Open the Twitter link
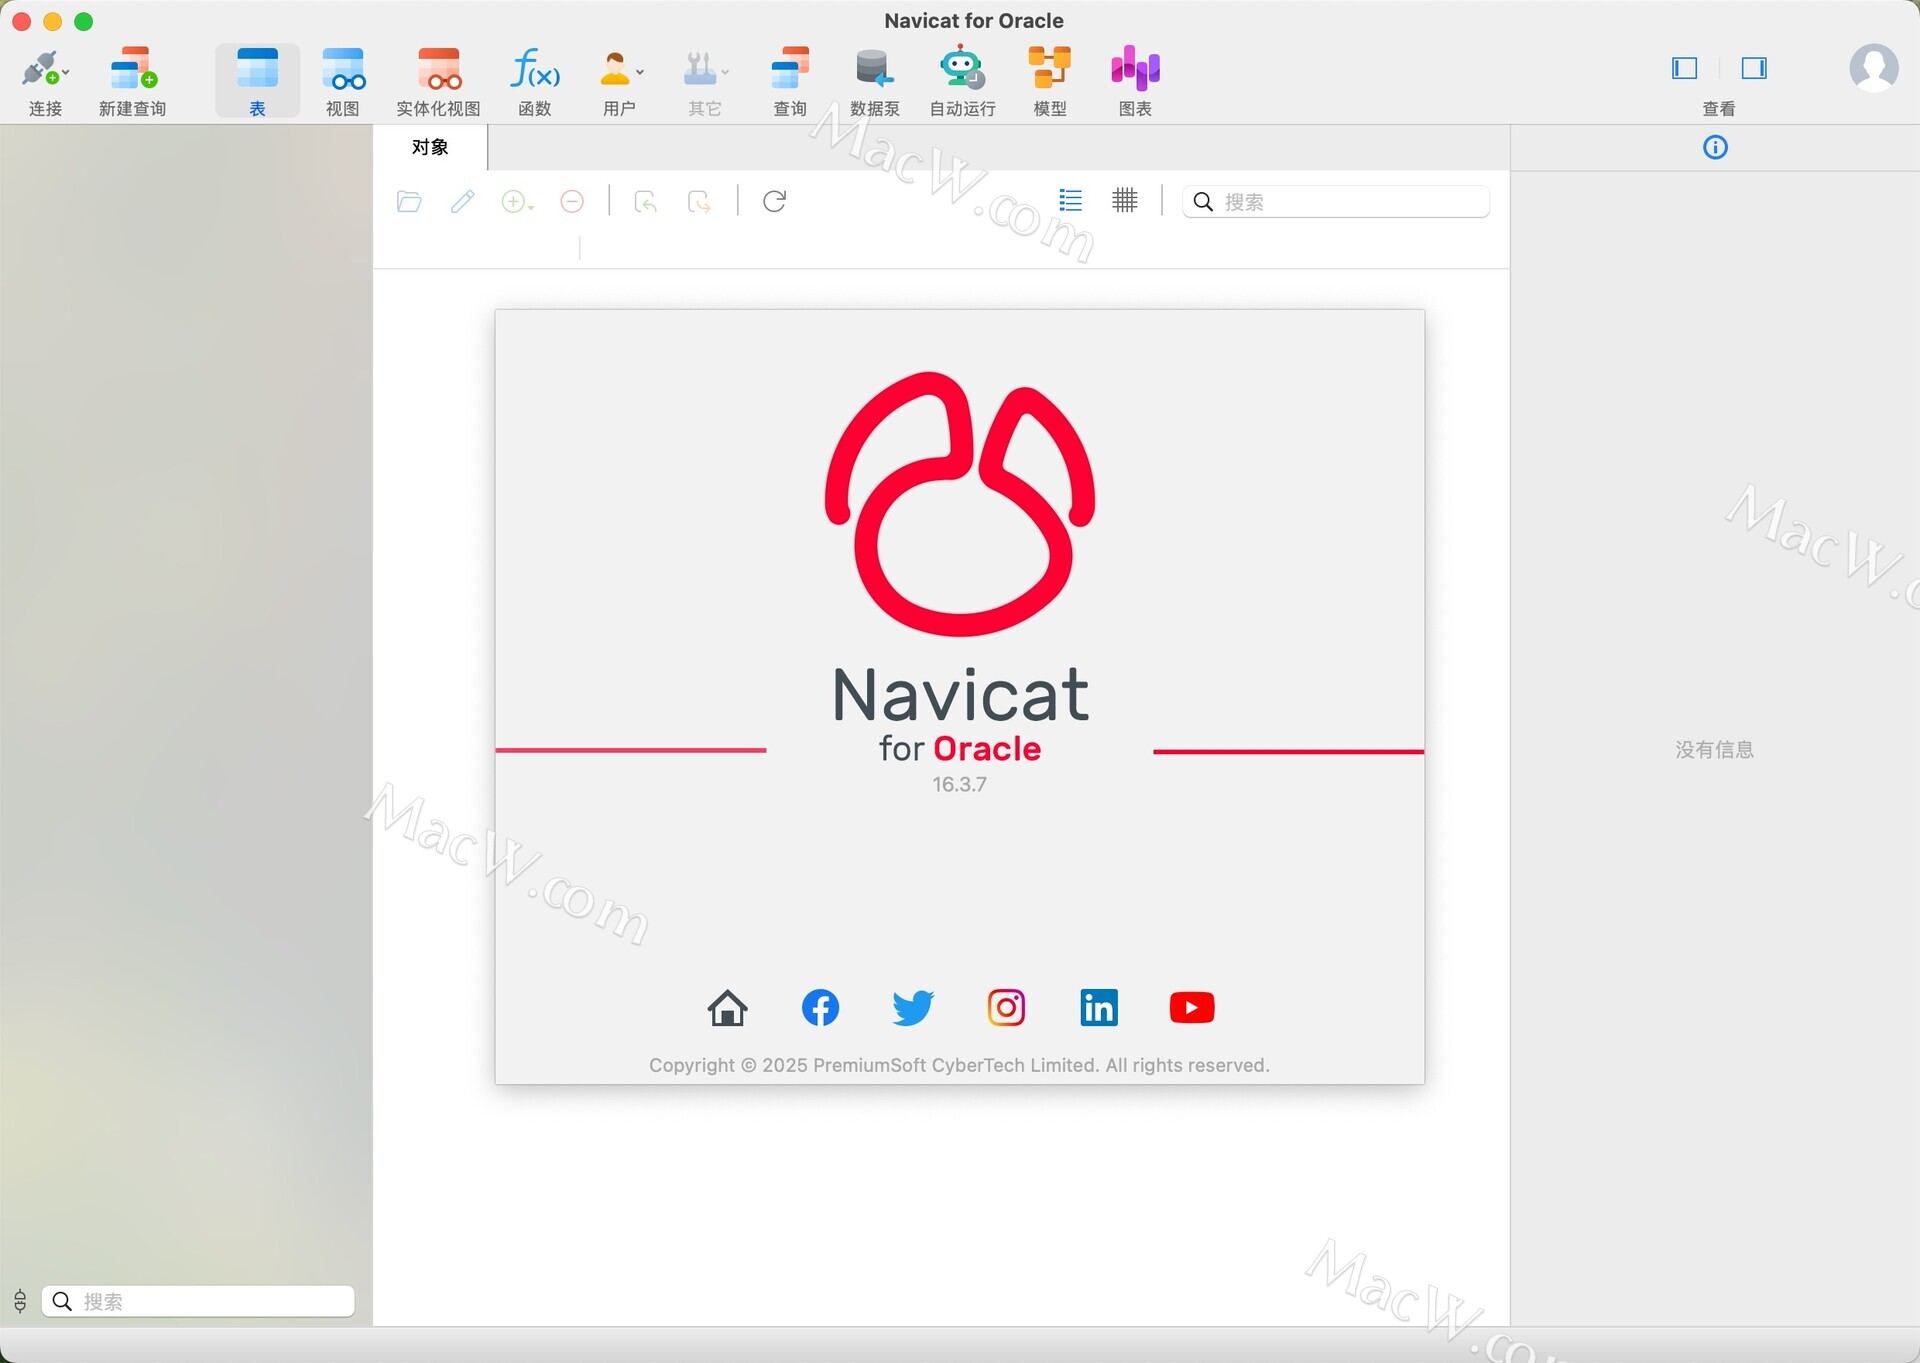Image resolution: width=1920 pixels, height=1363 pixels. 913,1008
